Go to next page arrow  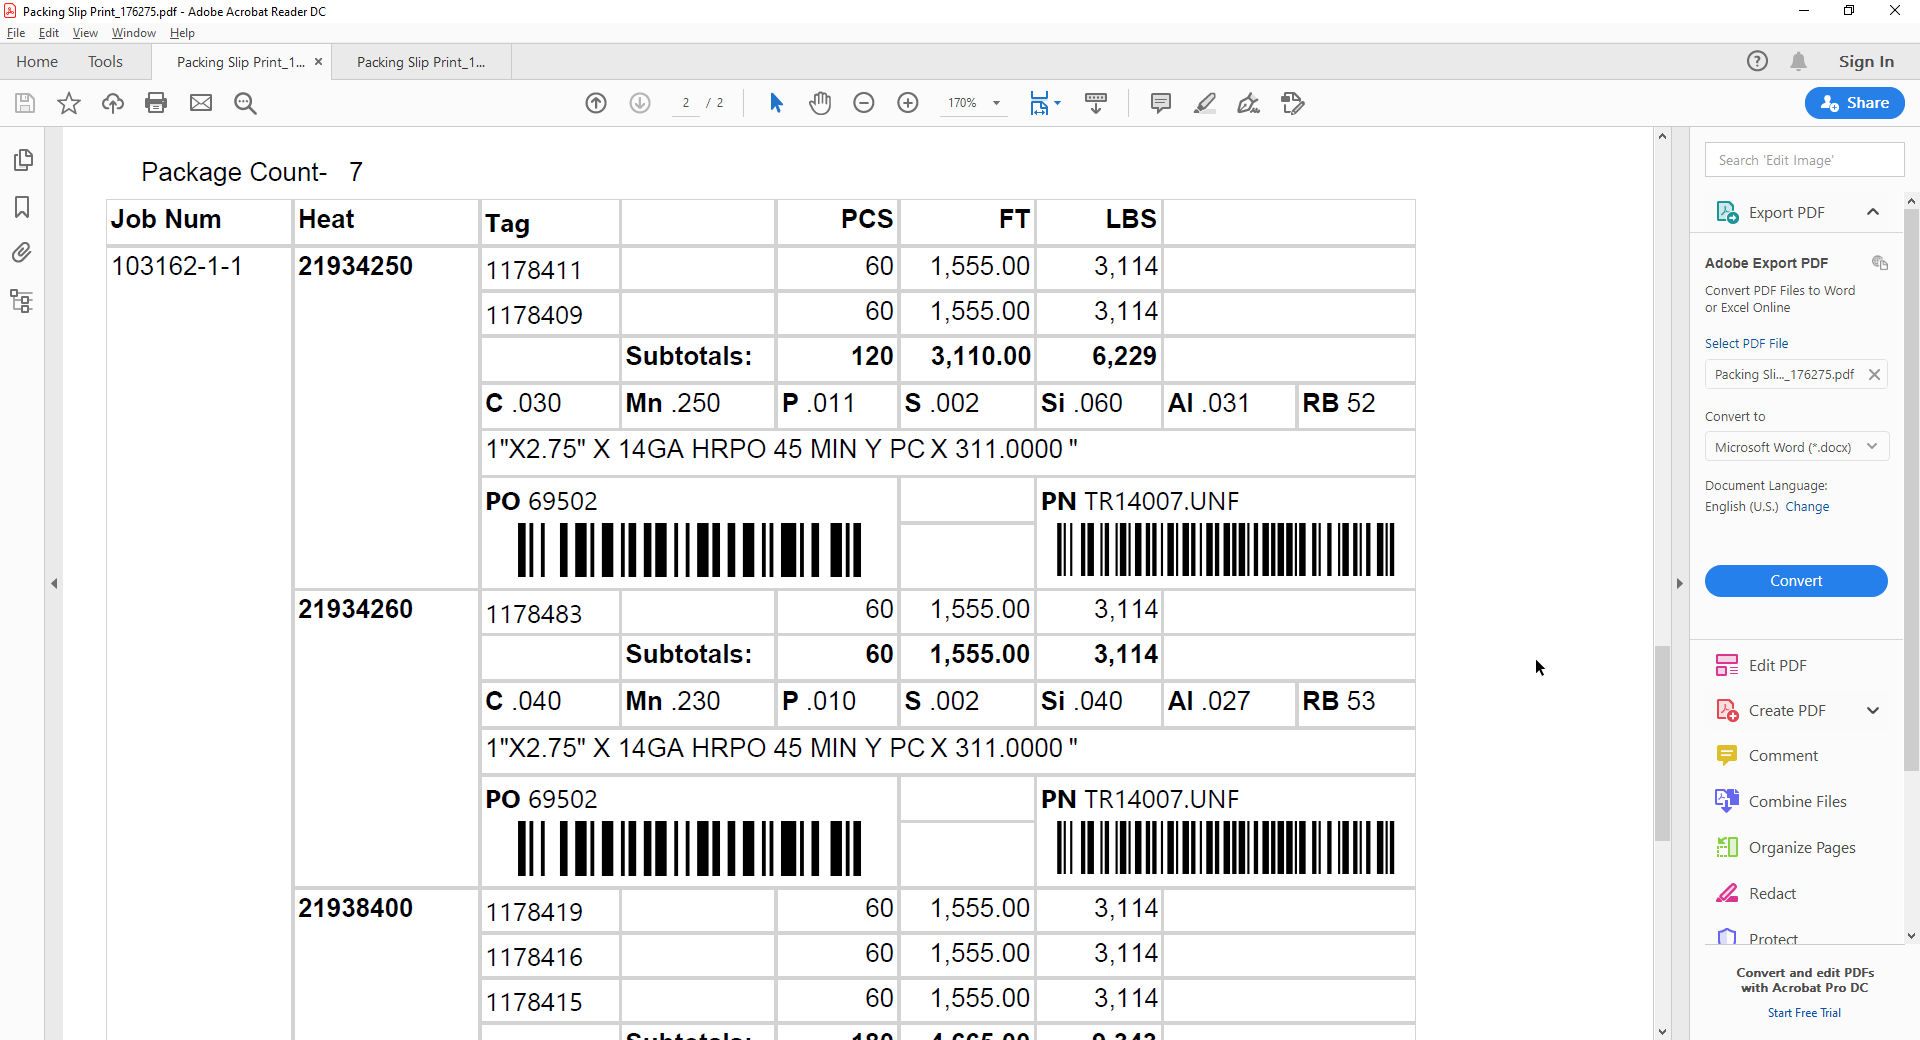coord(640,103)
